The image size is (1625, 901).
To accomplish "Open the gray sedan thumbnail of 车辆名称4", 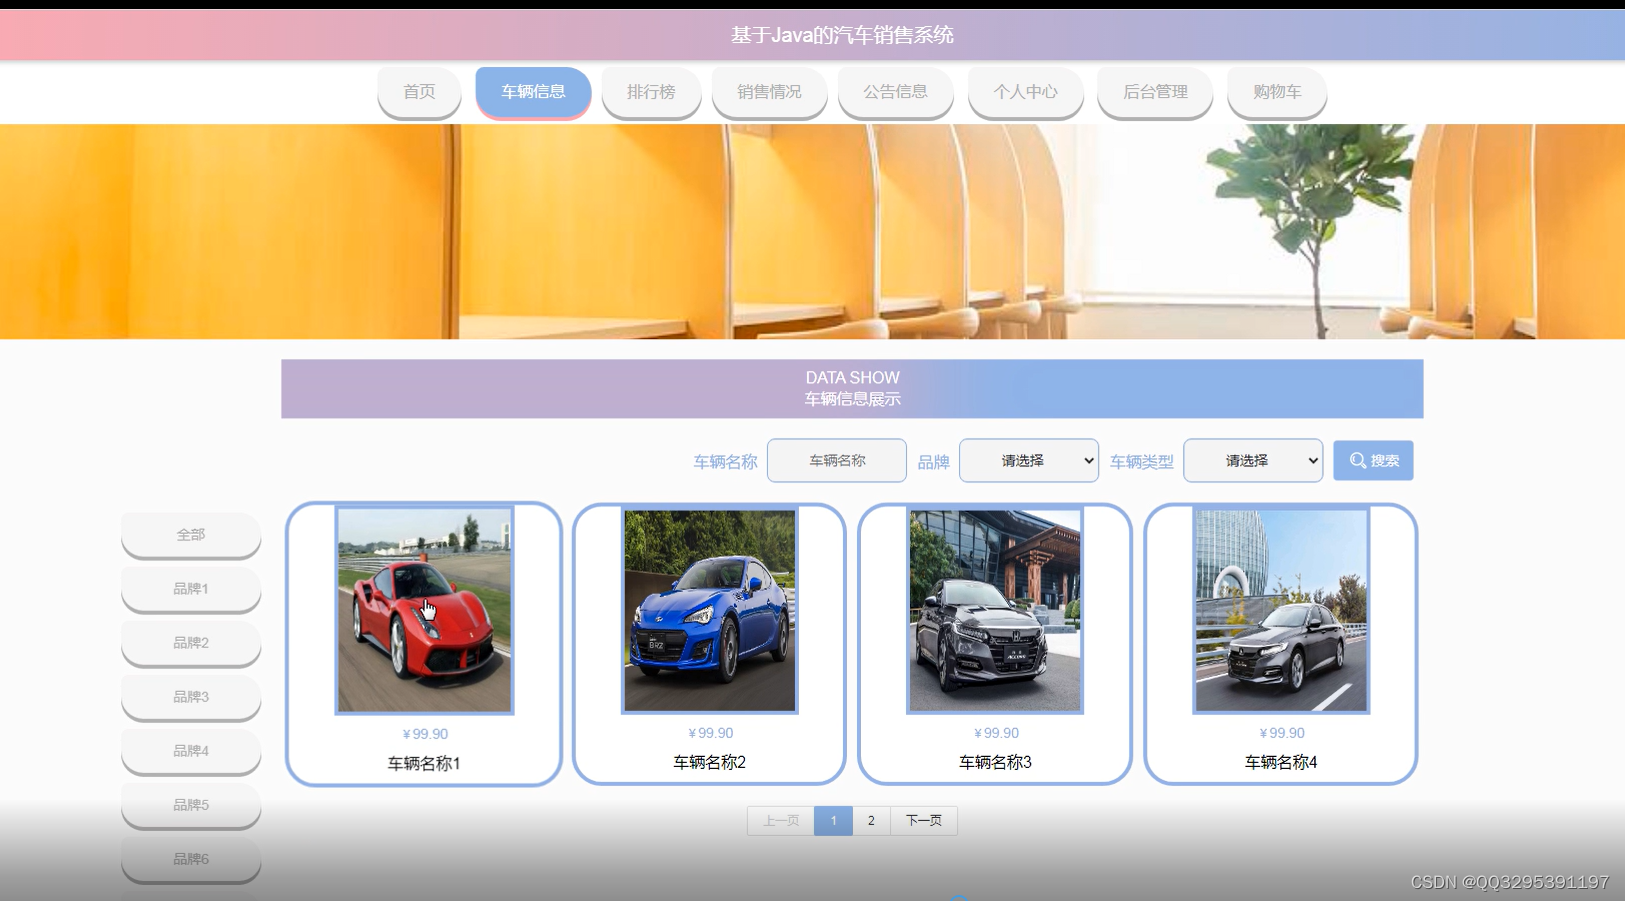I will 1281,610.
